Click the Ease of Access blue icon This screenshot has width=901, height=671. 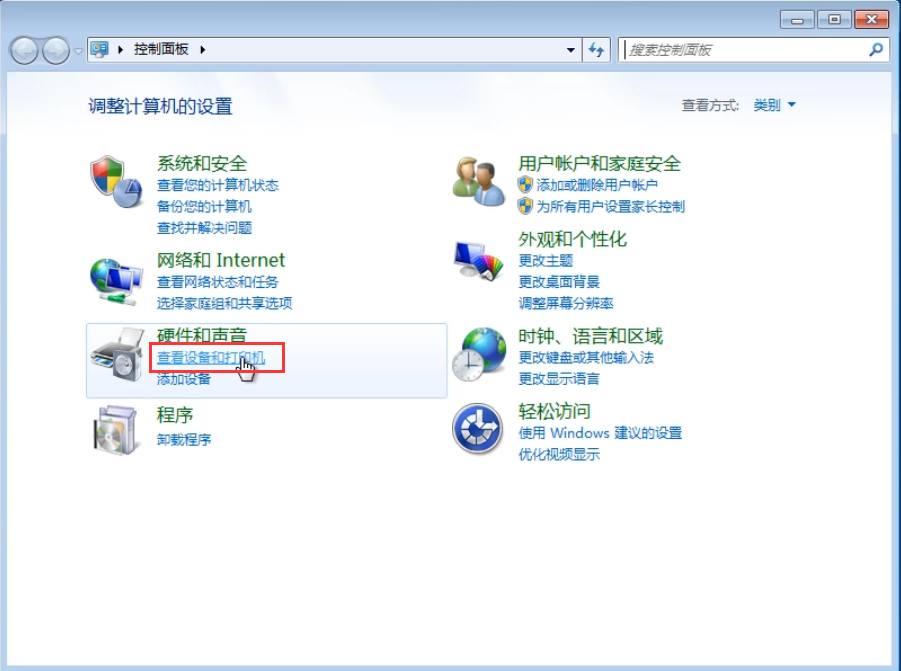(x=478, y=430)
